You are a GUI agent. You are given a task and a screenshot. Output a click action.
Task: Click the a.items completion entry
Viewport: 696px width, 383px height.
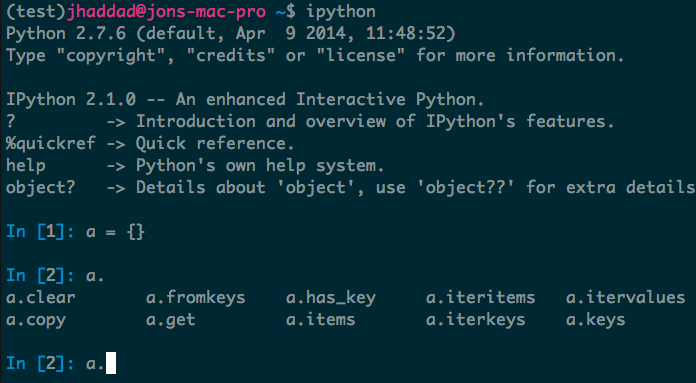pos(320,320)
